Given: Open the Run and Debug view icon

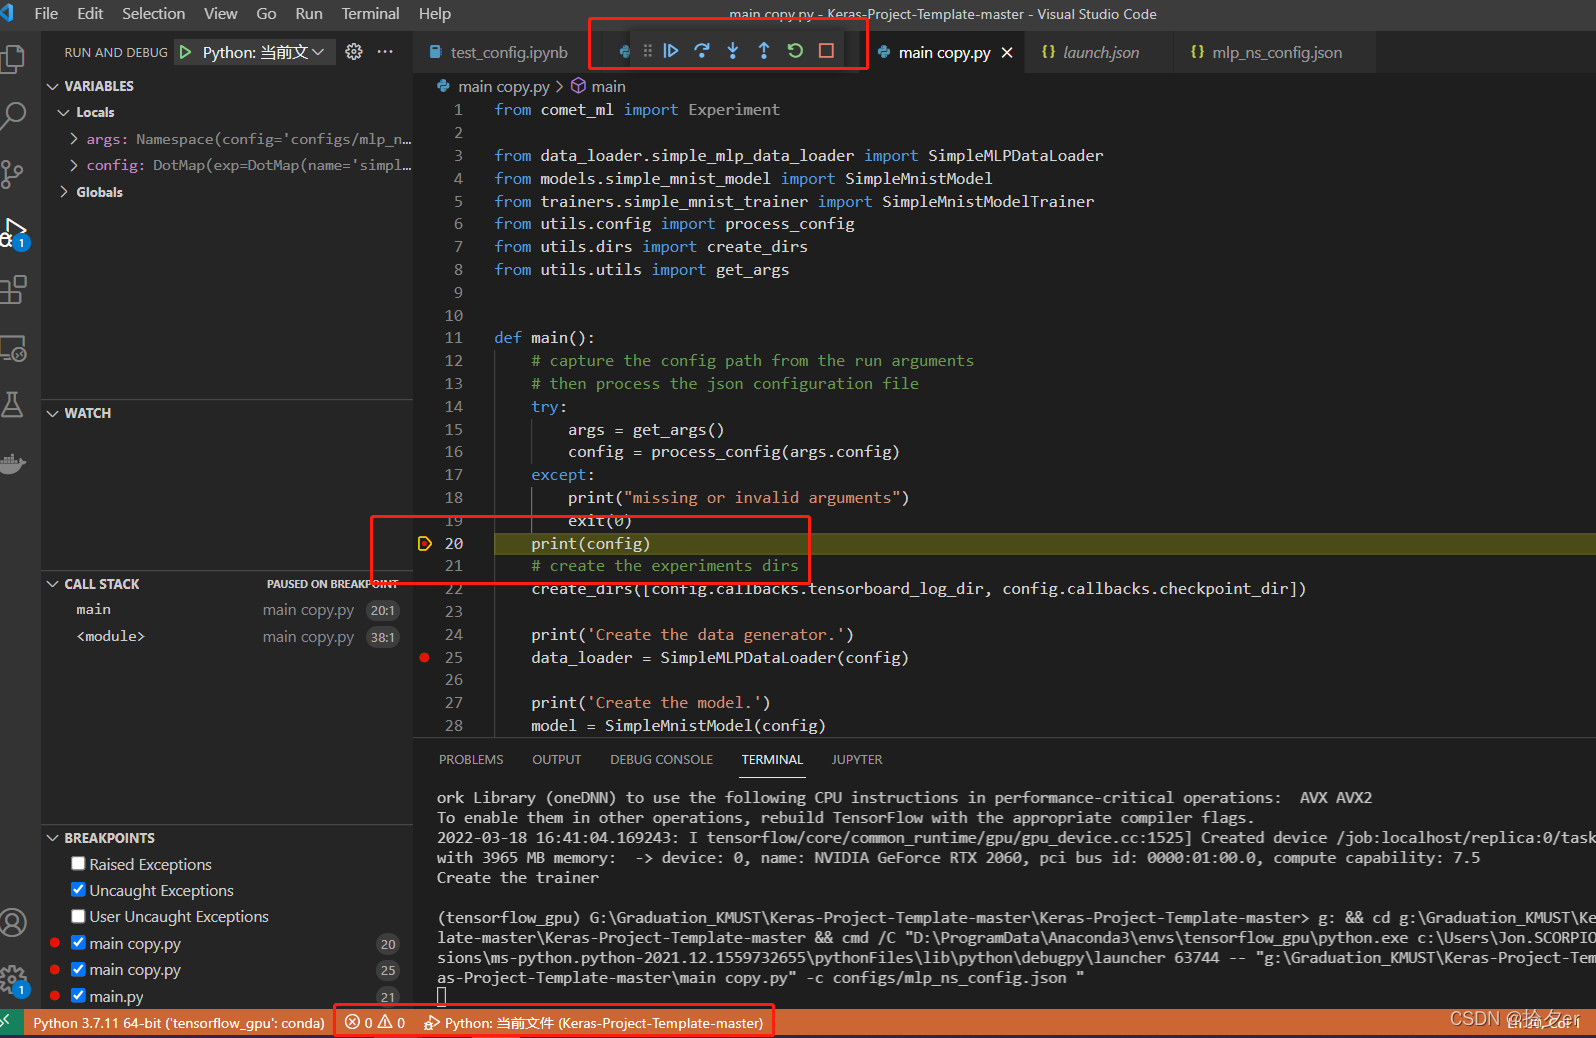Looking at the screenshot, I should pyautogui.click(x=14, y=233).
